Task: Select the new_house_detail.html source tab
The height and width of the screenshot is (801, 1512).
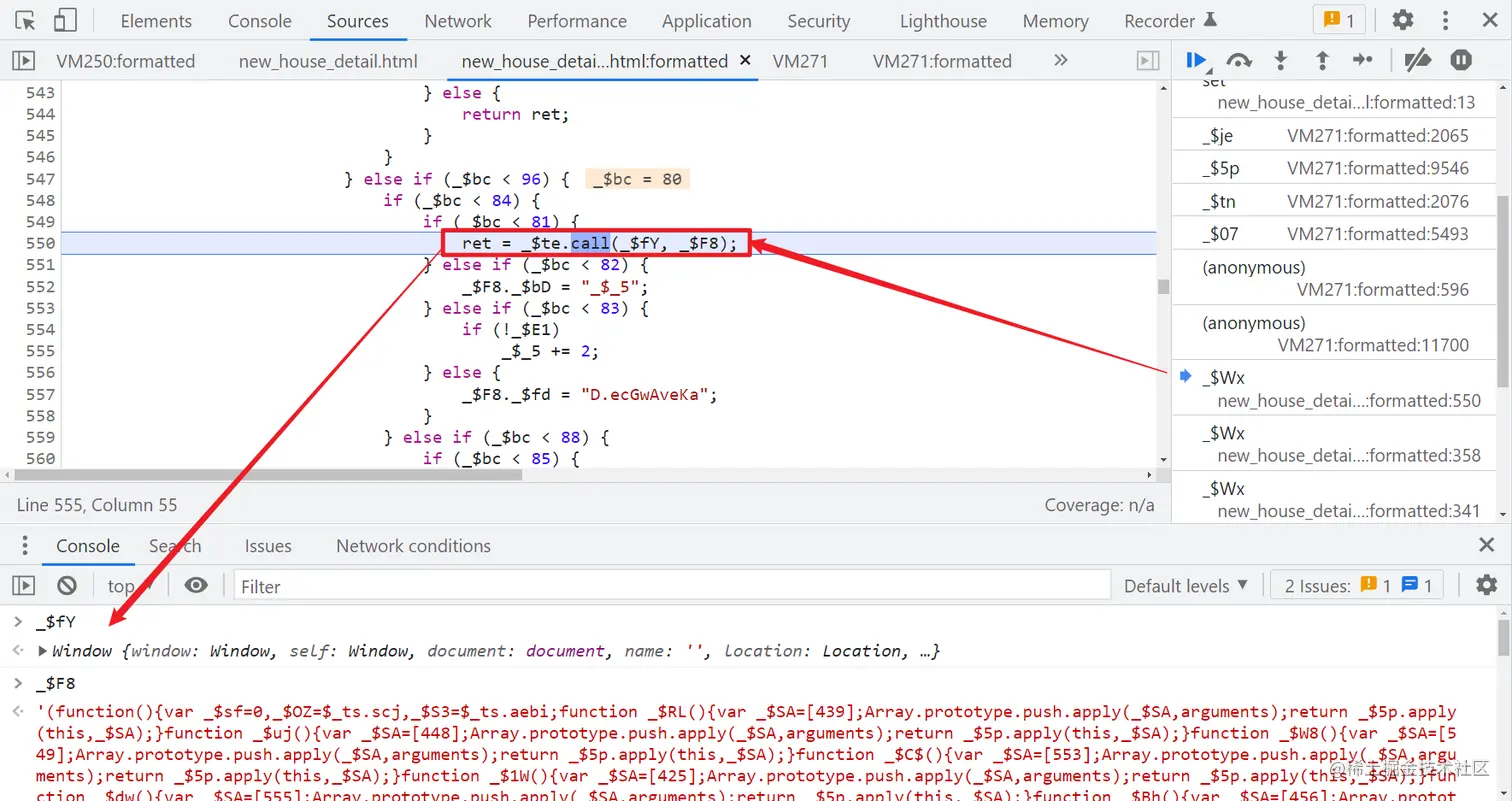Action: pyautogui.click(x=328, y=61)
